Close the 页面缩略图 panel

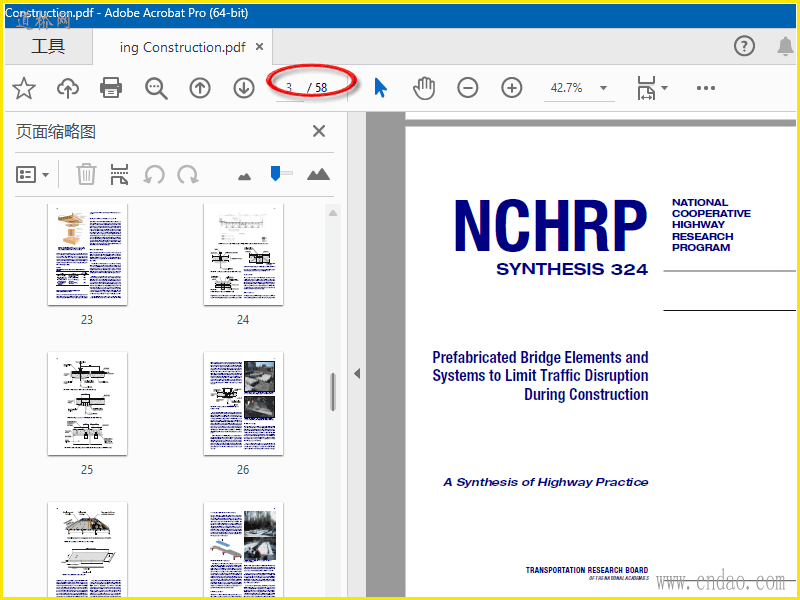[319, 131]
